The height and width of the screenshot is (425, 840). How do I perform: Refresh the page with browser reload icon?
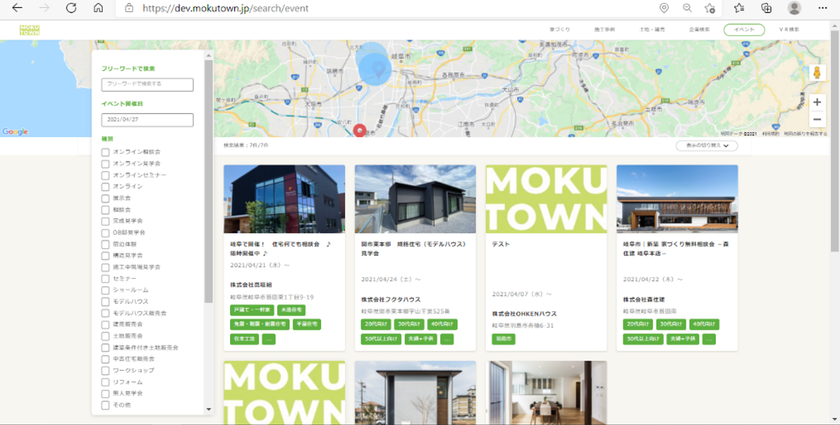(x=71, y=8)
